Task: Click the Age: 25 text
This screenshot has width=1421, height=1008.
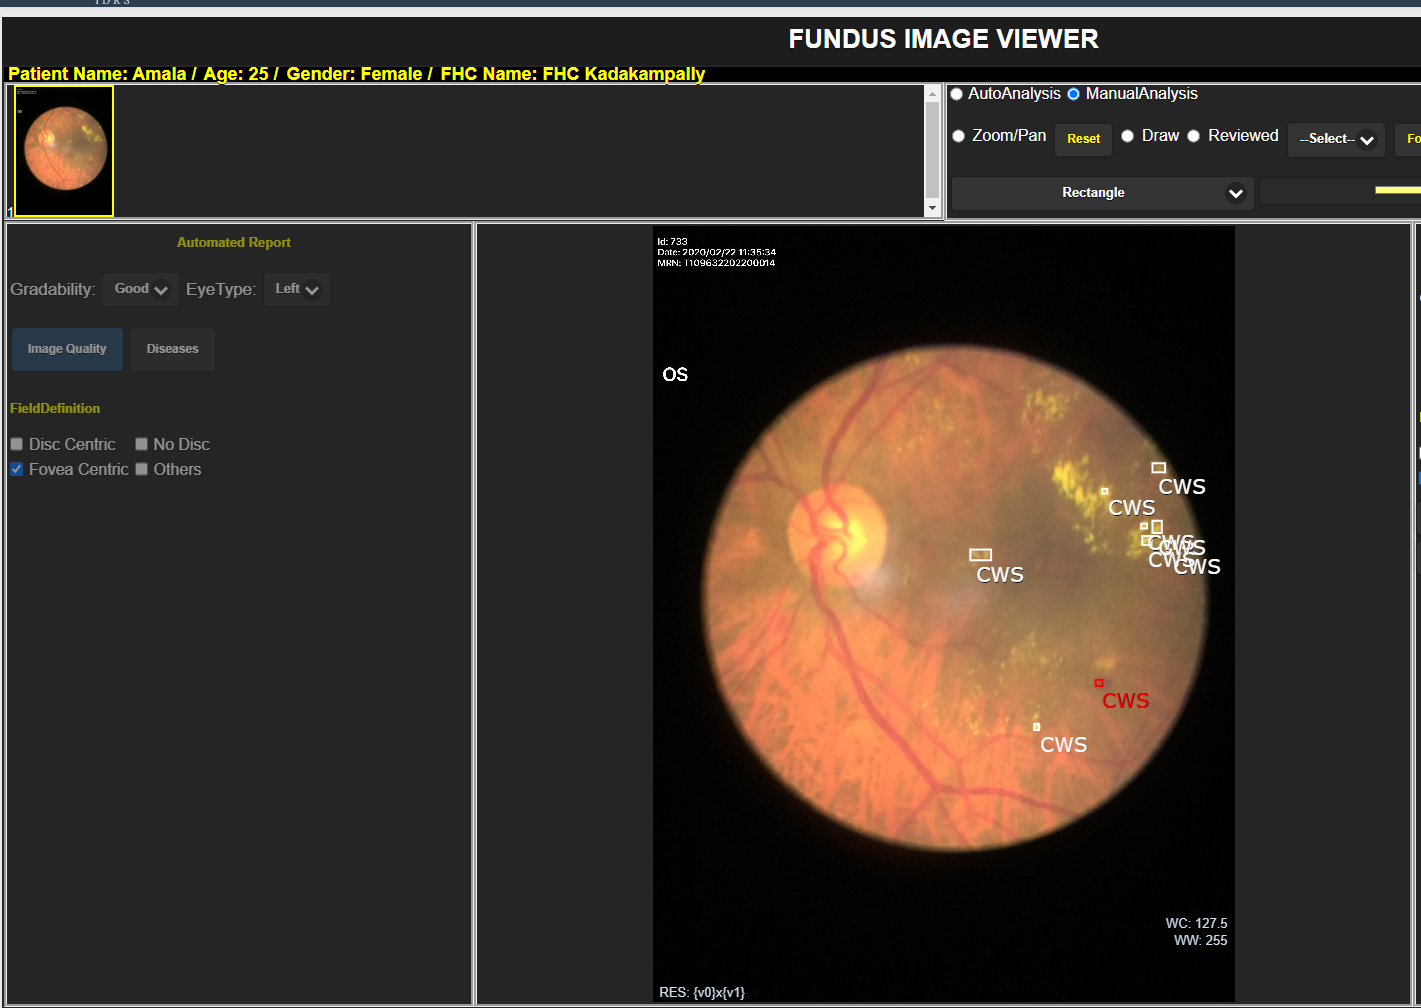Action: coord(236,74)
